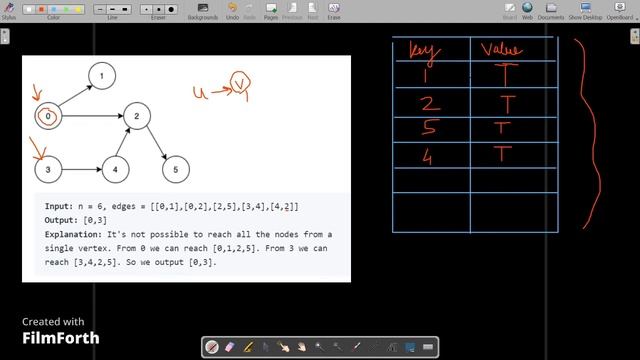Select the yellow pen color
The height and width of the screenshot is (360, 640).
tap(78, 9)
